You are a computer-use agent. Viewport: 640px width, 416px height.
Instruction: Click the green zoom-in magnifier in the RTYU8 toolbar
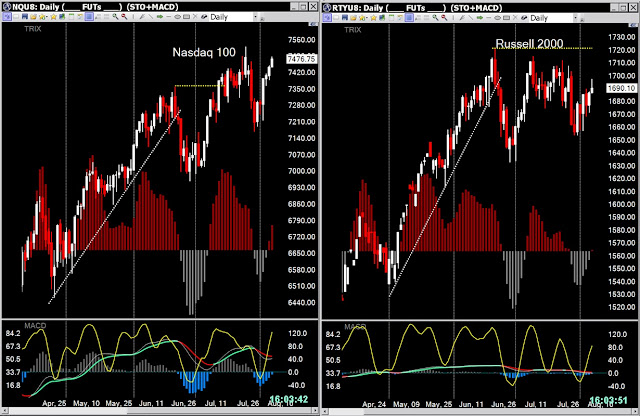(x=436, y=18)
